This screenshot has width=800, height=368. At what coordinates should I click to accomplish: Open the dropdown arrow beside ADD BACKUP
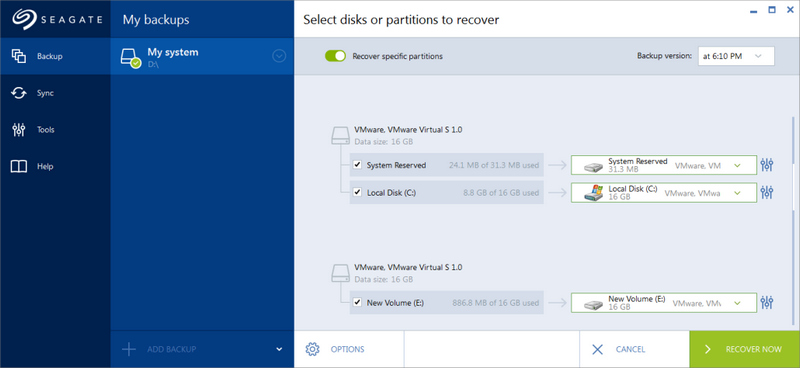coord(279,349)
